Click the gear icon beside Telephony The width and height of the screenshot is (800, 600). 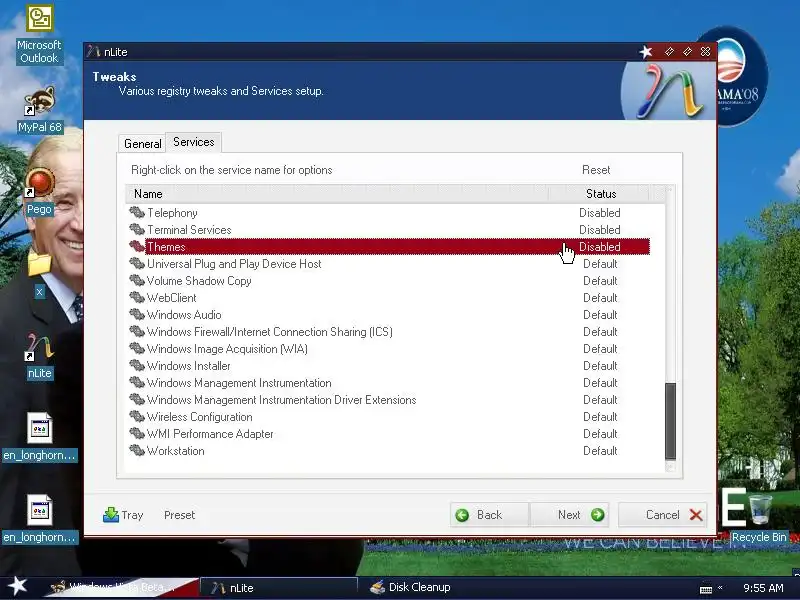[137, 212]
